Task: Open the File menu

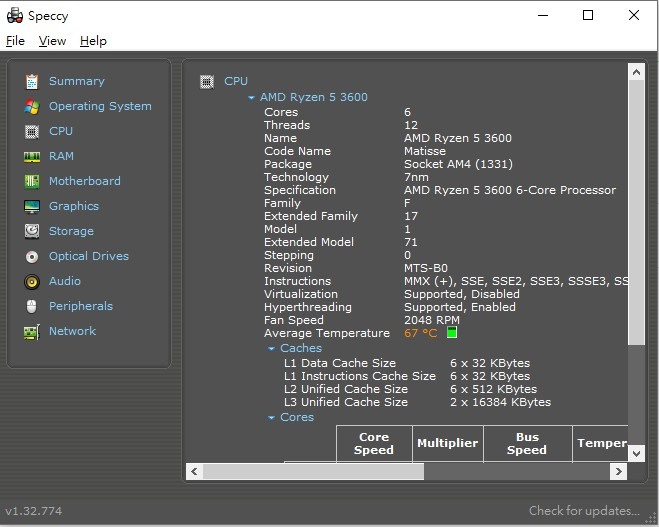Action: 16,41
